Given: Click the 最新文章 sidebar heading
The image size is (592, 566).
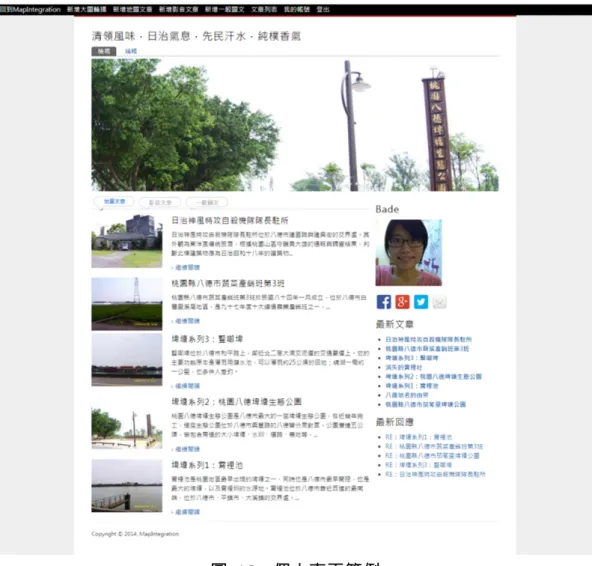Looking at the screenshot, I should (395, 324).
